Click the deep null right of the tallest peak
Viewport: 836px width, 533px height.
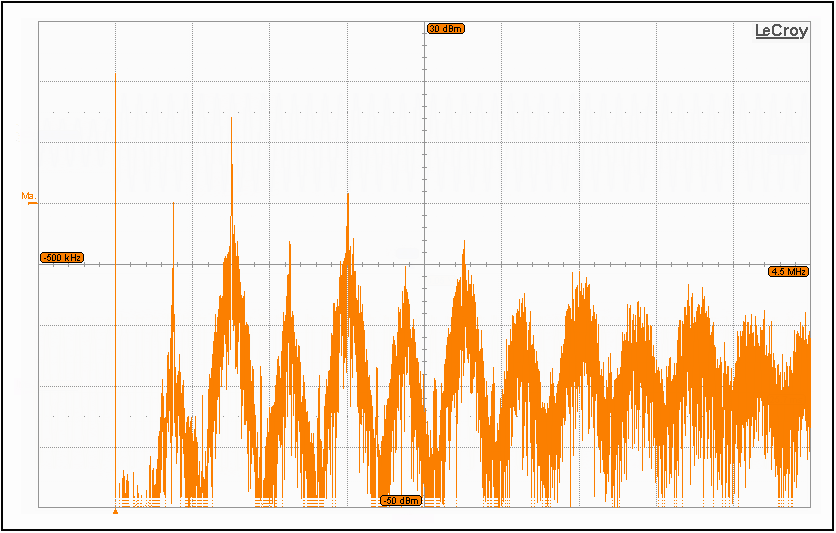(261, 492)
